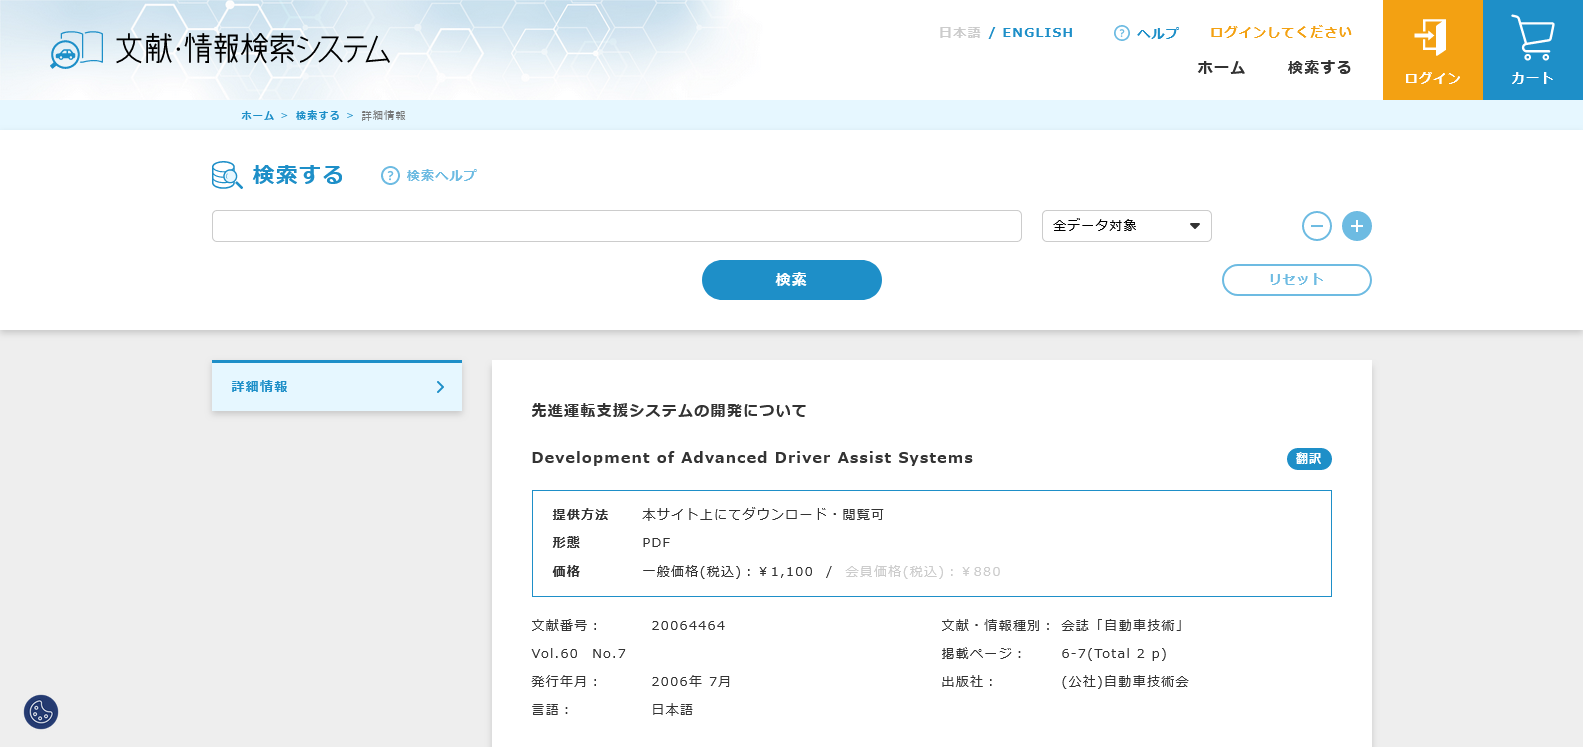Open cookie settings icon at bottom left
This screenshot has width=1583, height=747.
[x=41, y=712]
